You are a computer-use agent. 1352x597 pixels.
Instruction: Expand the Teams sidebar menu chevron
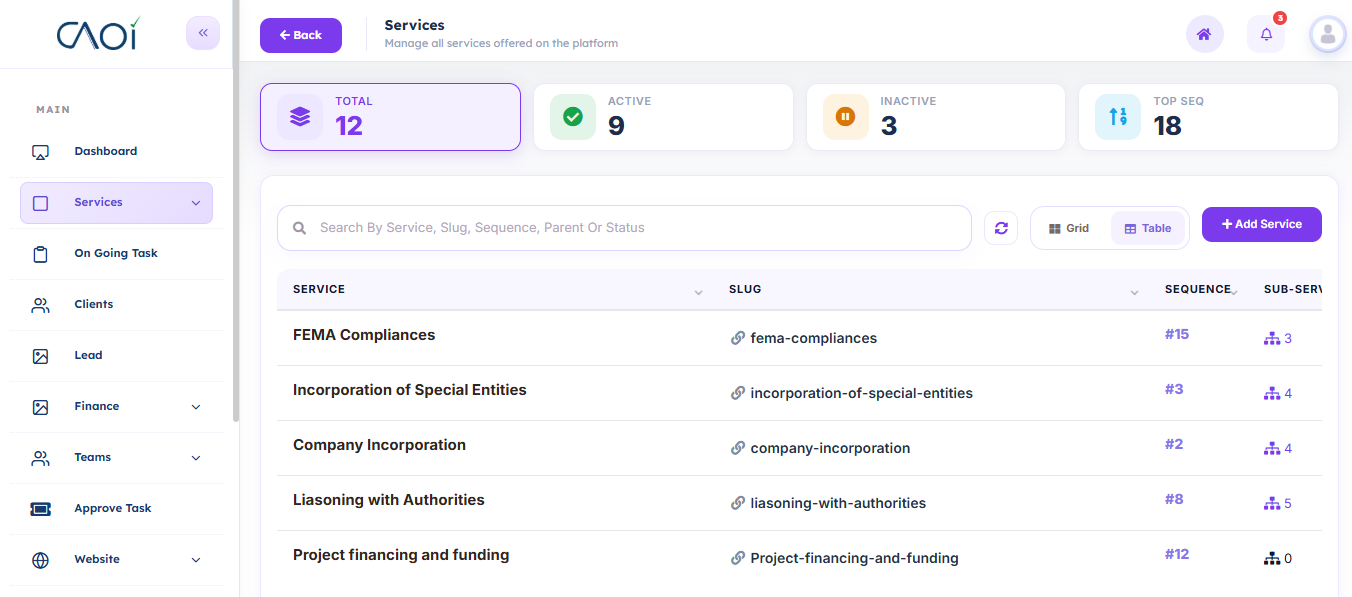click(x=196, y=458)
